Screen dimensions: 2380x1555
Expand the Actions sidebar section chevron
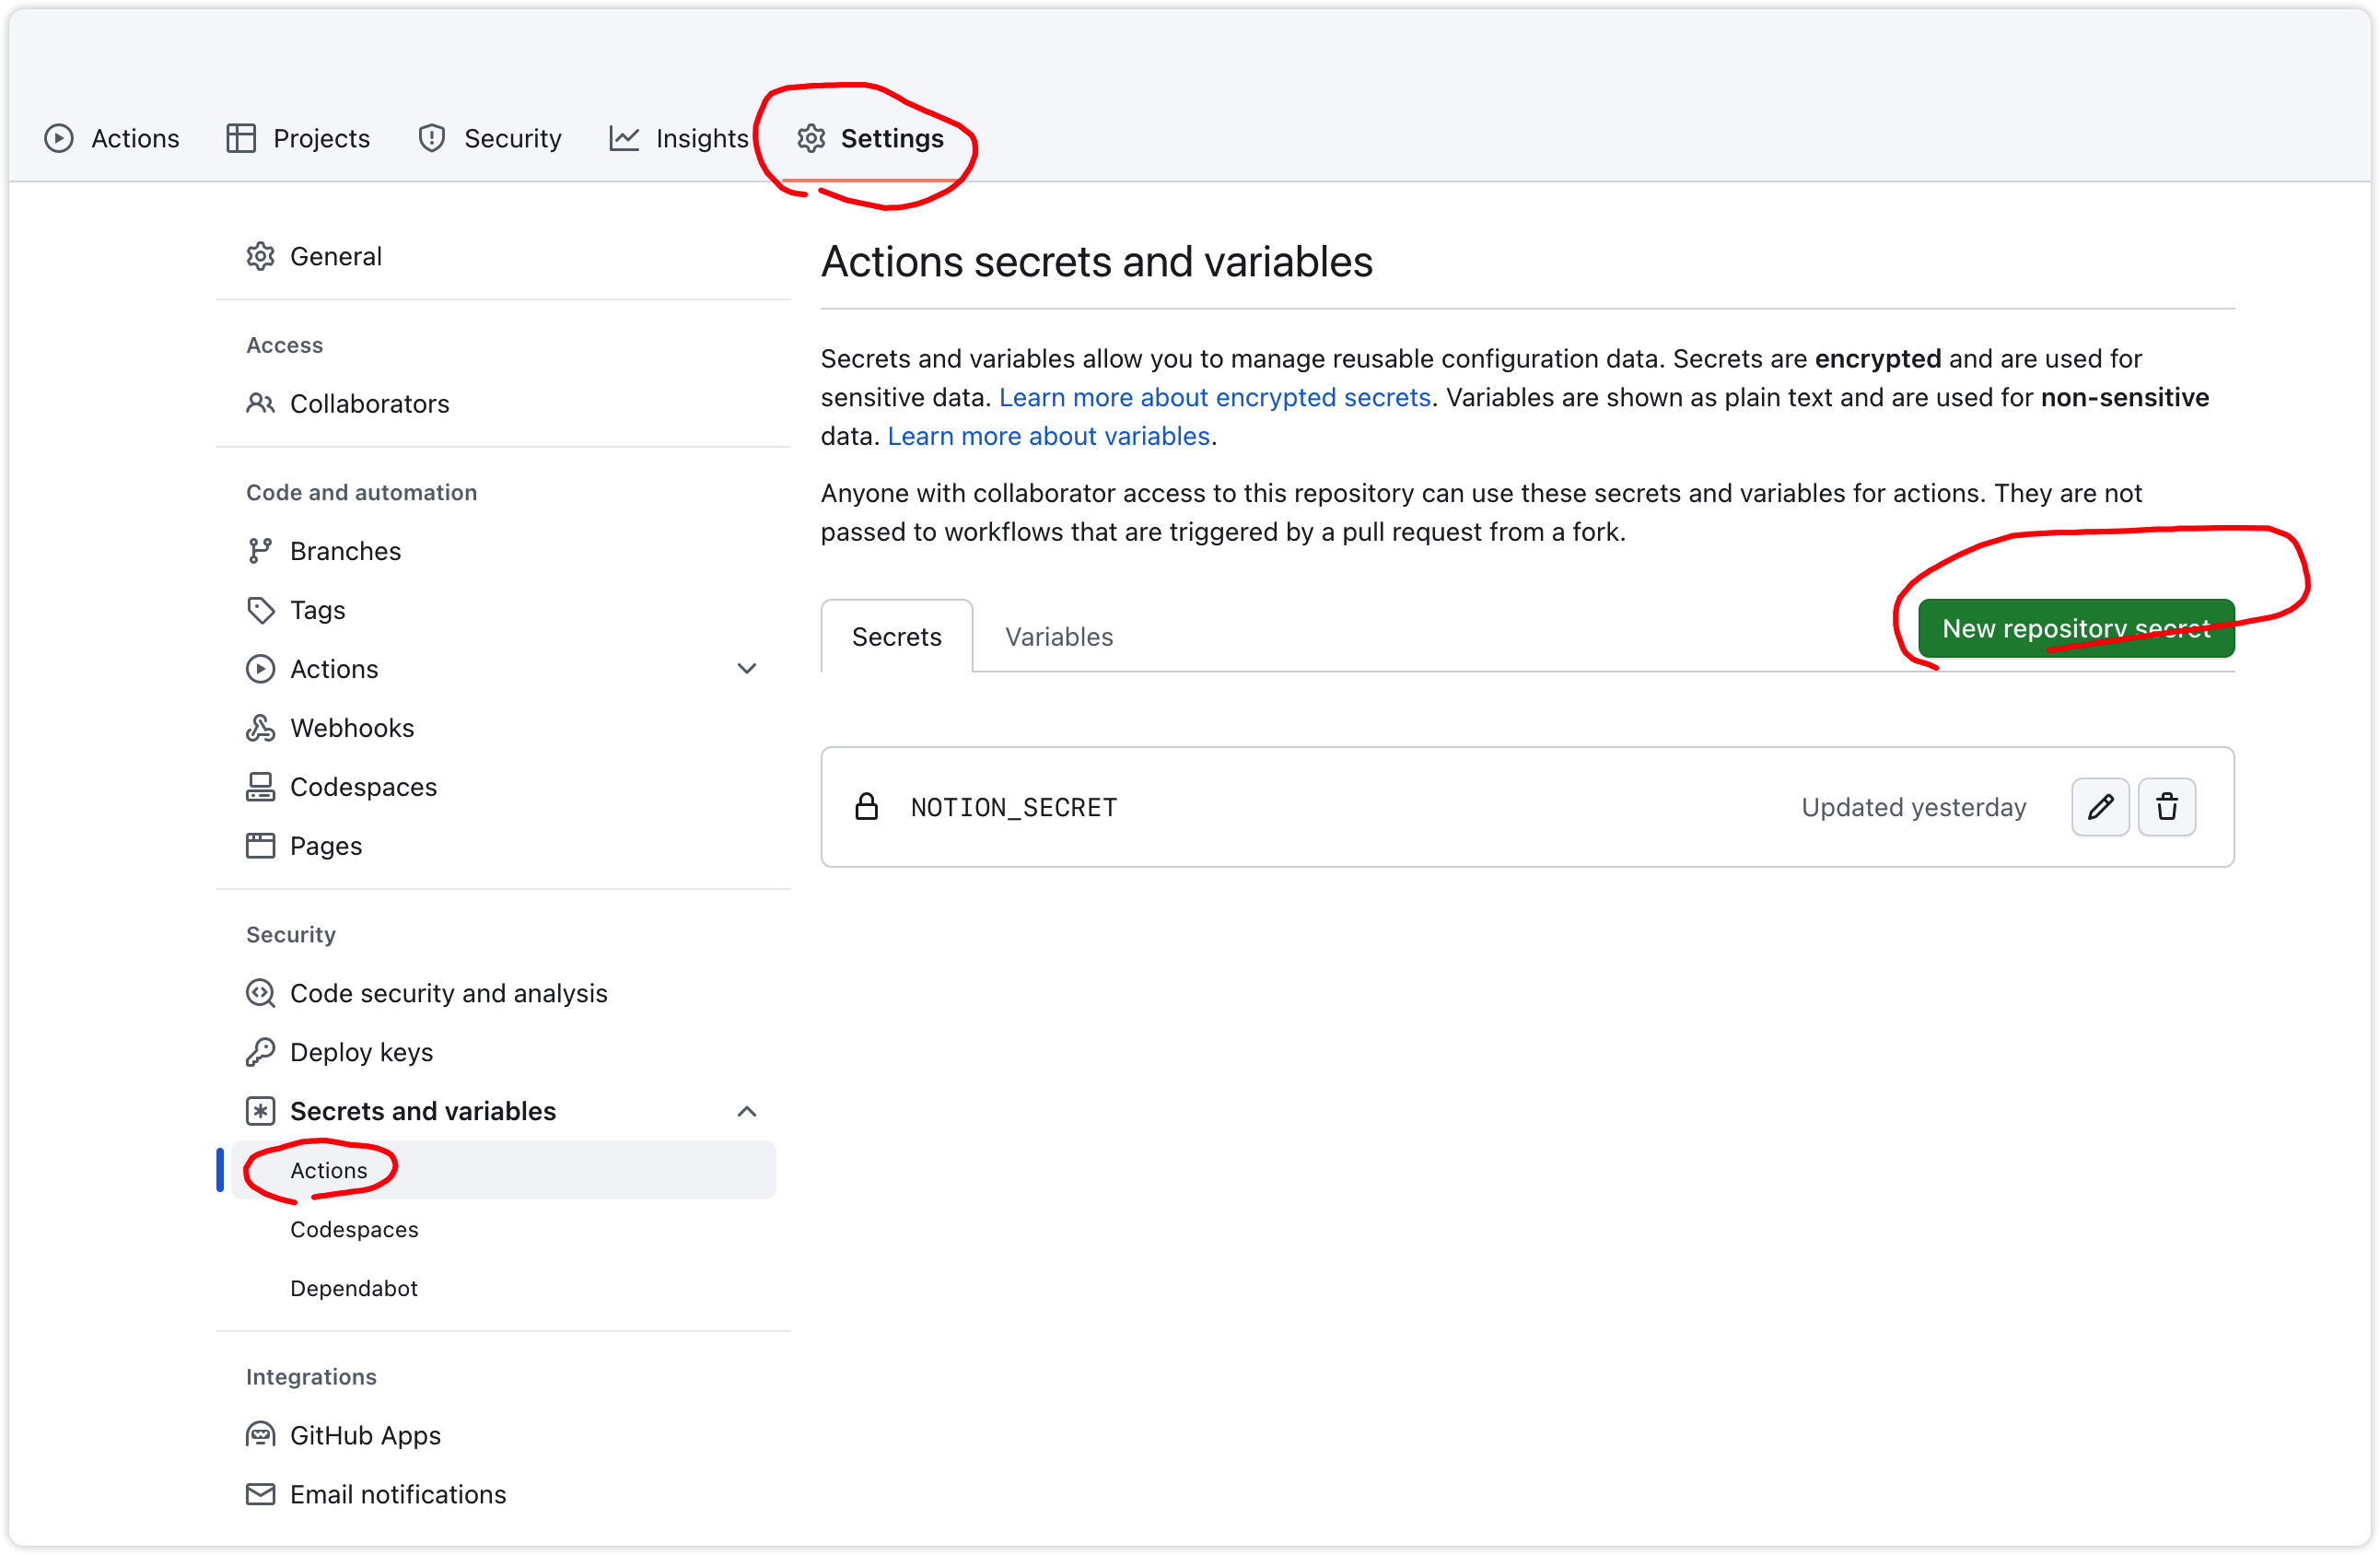746,669
